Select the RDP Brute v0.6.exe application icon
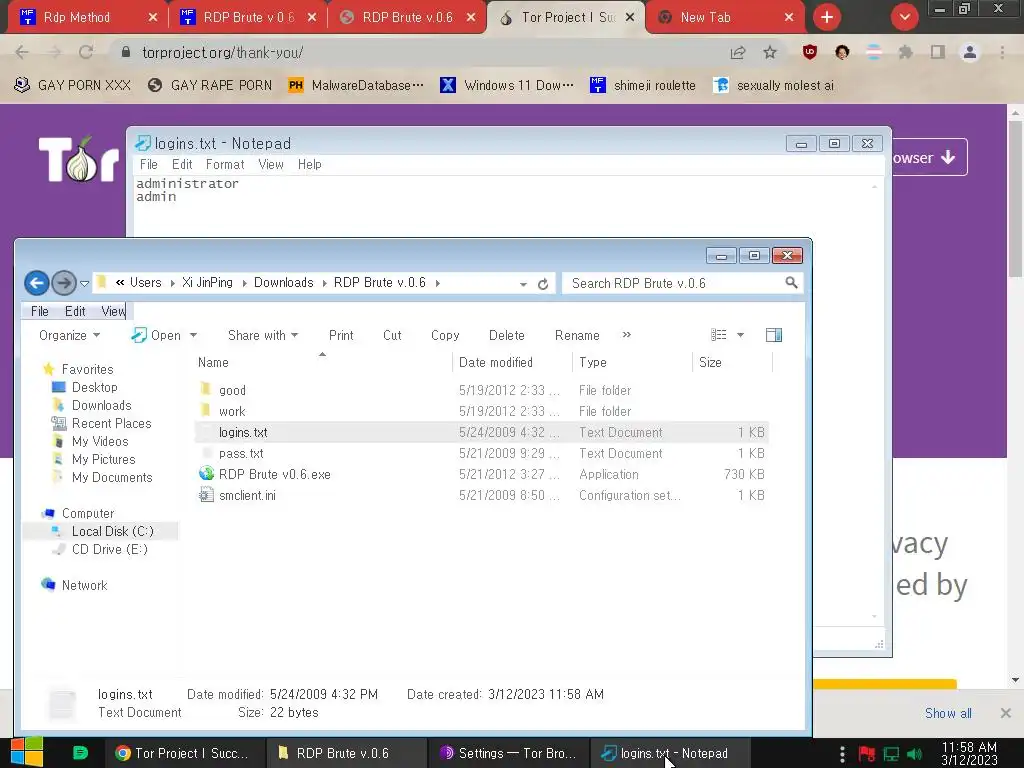The width and height of the screenshot is (1024, 768). (x=206, y=473)
